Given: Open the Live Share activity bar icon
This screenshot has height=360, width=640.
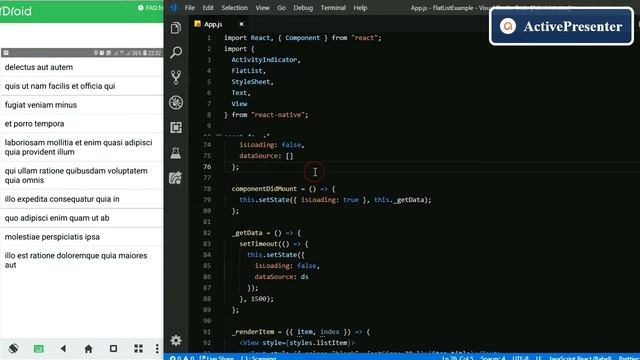Looking at the screenshot, I should (176, 178).
